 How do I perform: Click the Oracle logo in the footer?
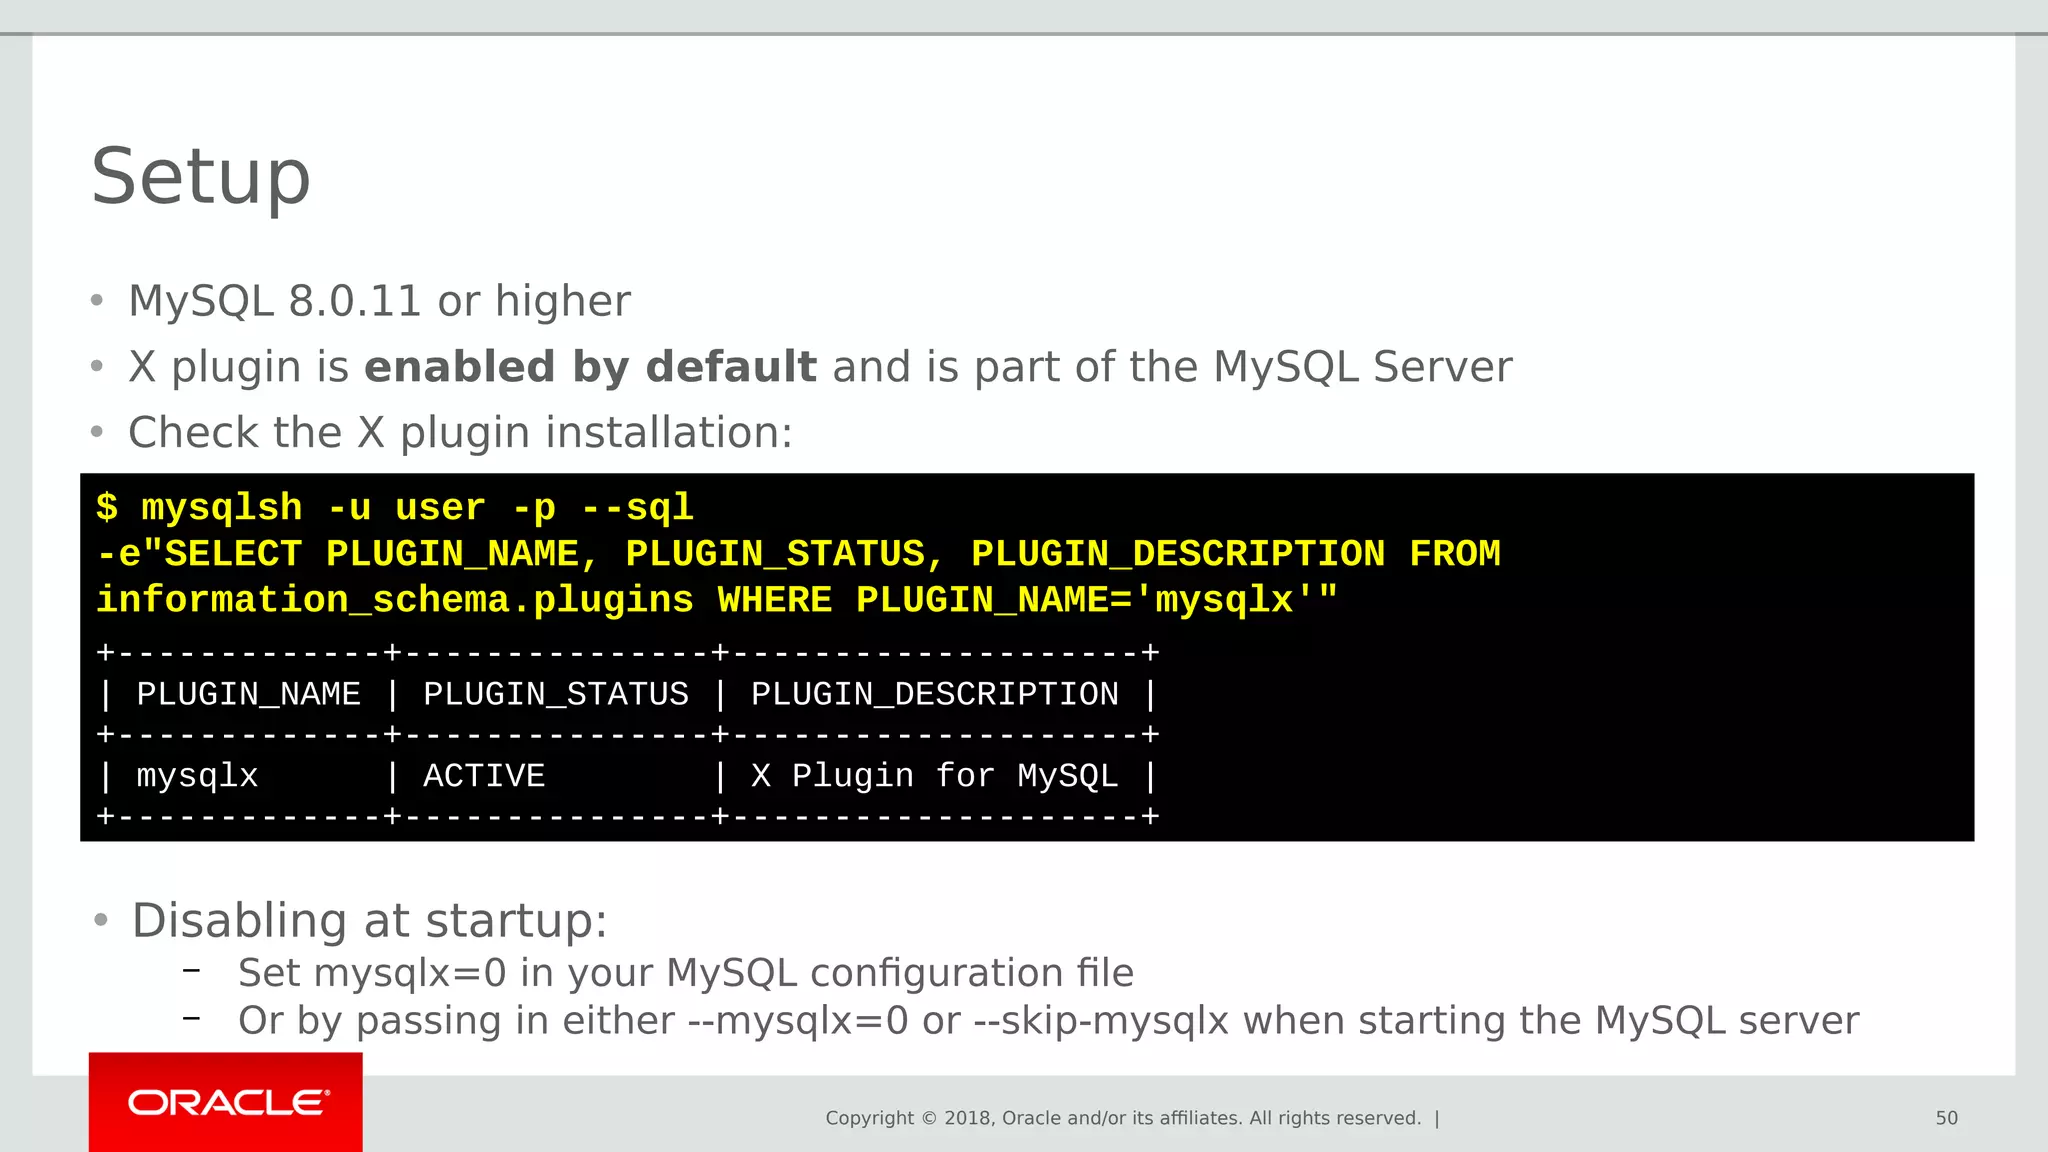point(228,1102)
